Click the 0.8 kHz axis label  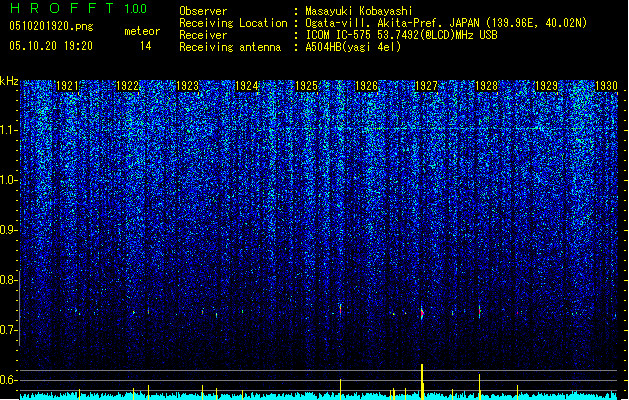[x=8, y=280]
